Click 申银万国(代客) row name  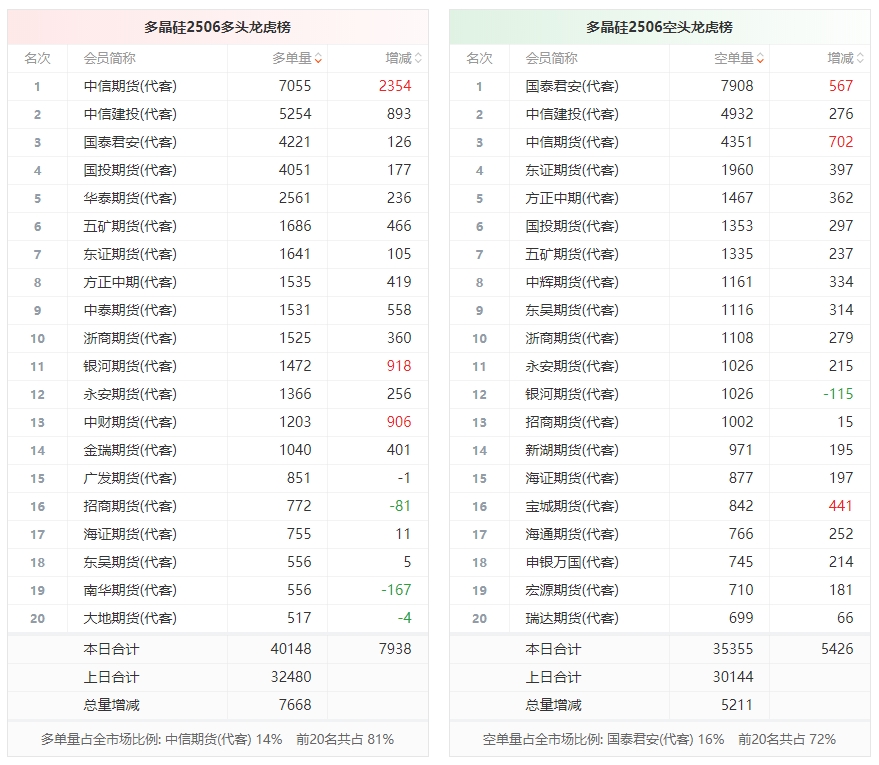(572, 563)
